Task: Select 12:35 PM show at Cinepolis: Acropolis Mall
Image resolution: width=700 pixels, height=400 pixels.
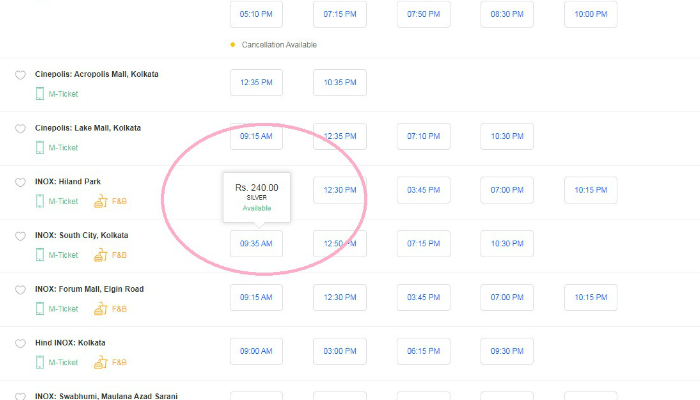Action: 256,82
